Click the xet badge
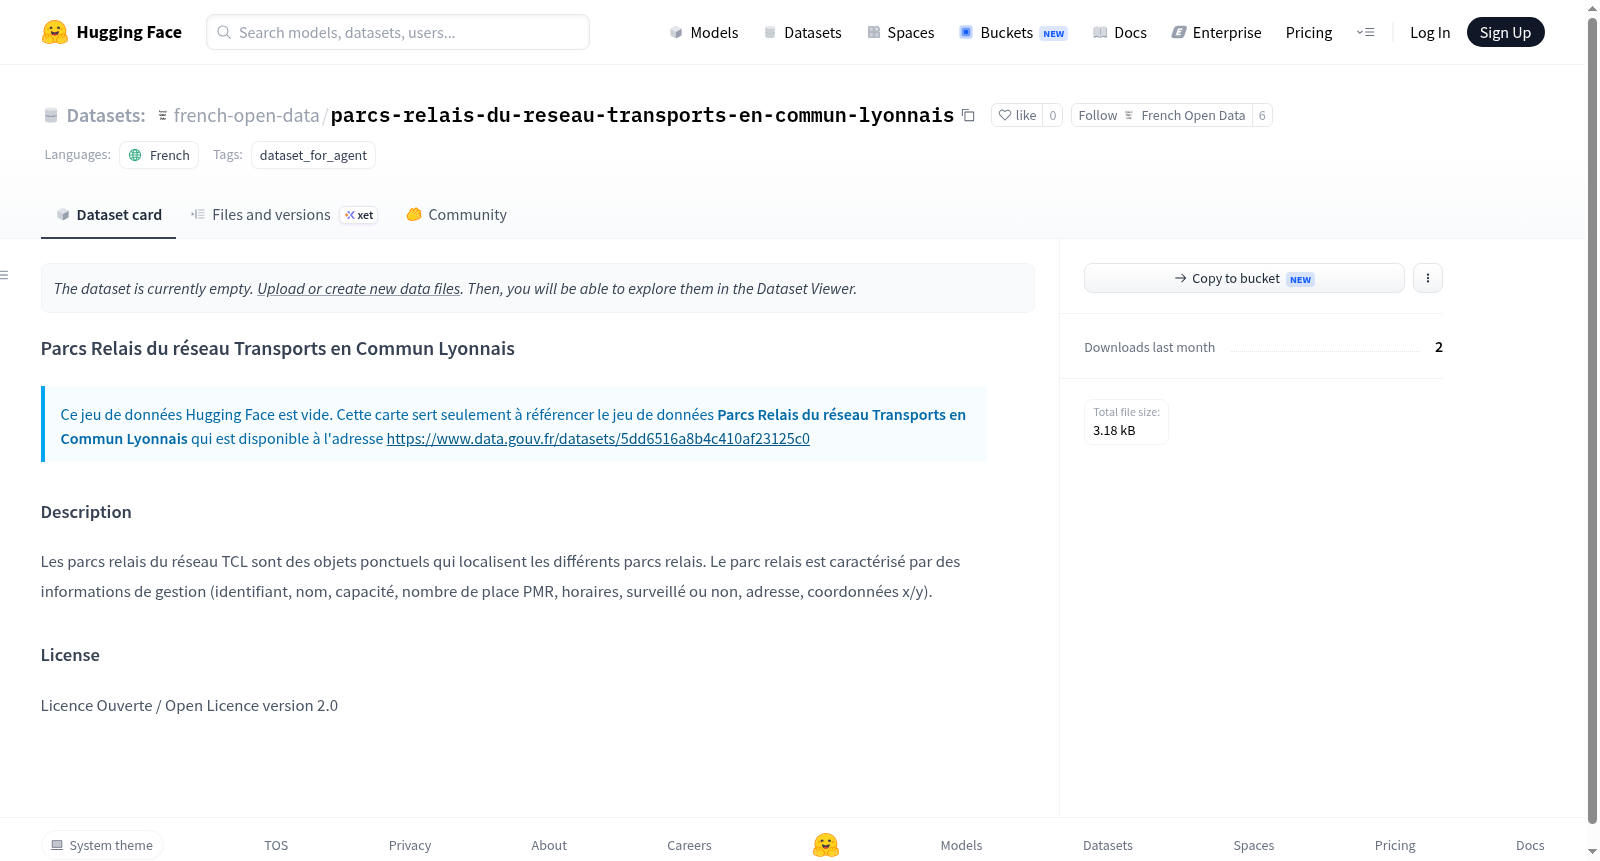This screenshot has width=1600, height=861. pyautogui.click(x=359, y=215)
